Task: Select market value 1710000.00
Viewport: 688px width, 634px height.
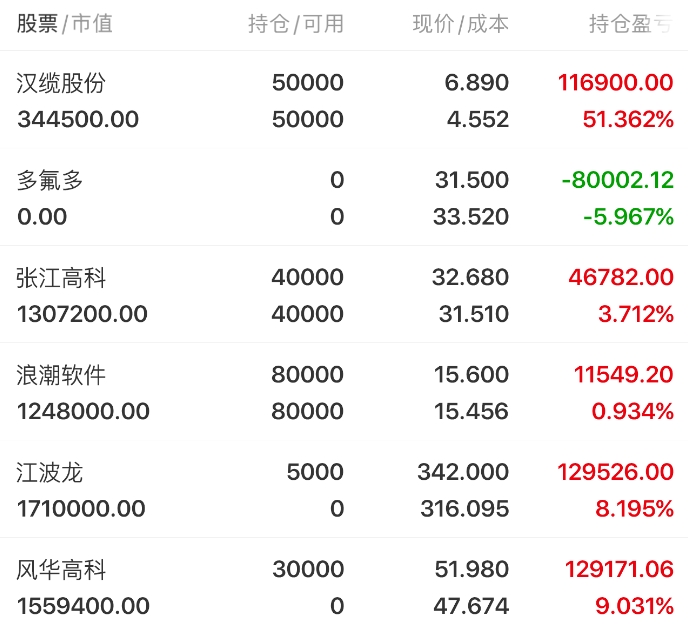Action: (x=81, y=509)
